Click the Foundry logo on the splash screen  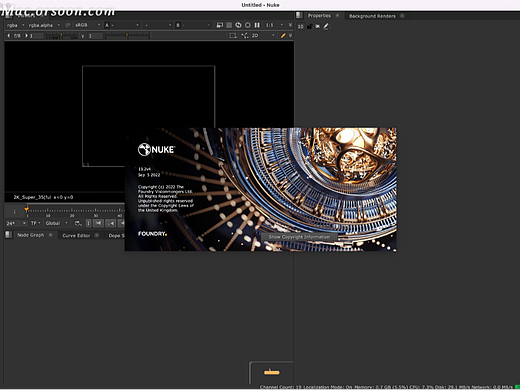(x=152, y=234)
